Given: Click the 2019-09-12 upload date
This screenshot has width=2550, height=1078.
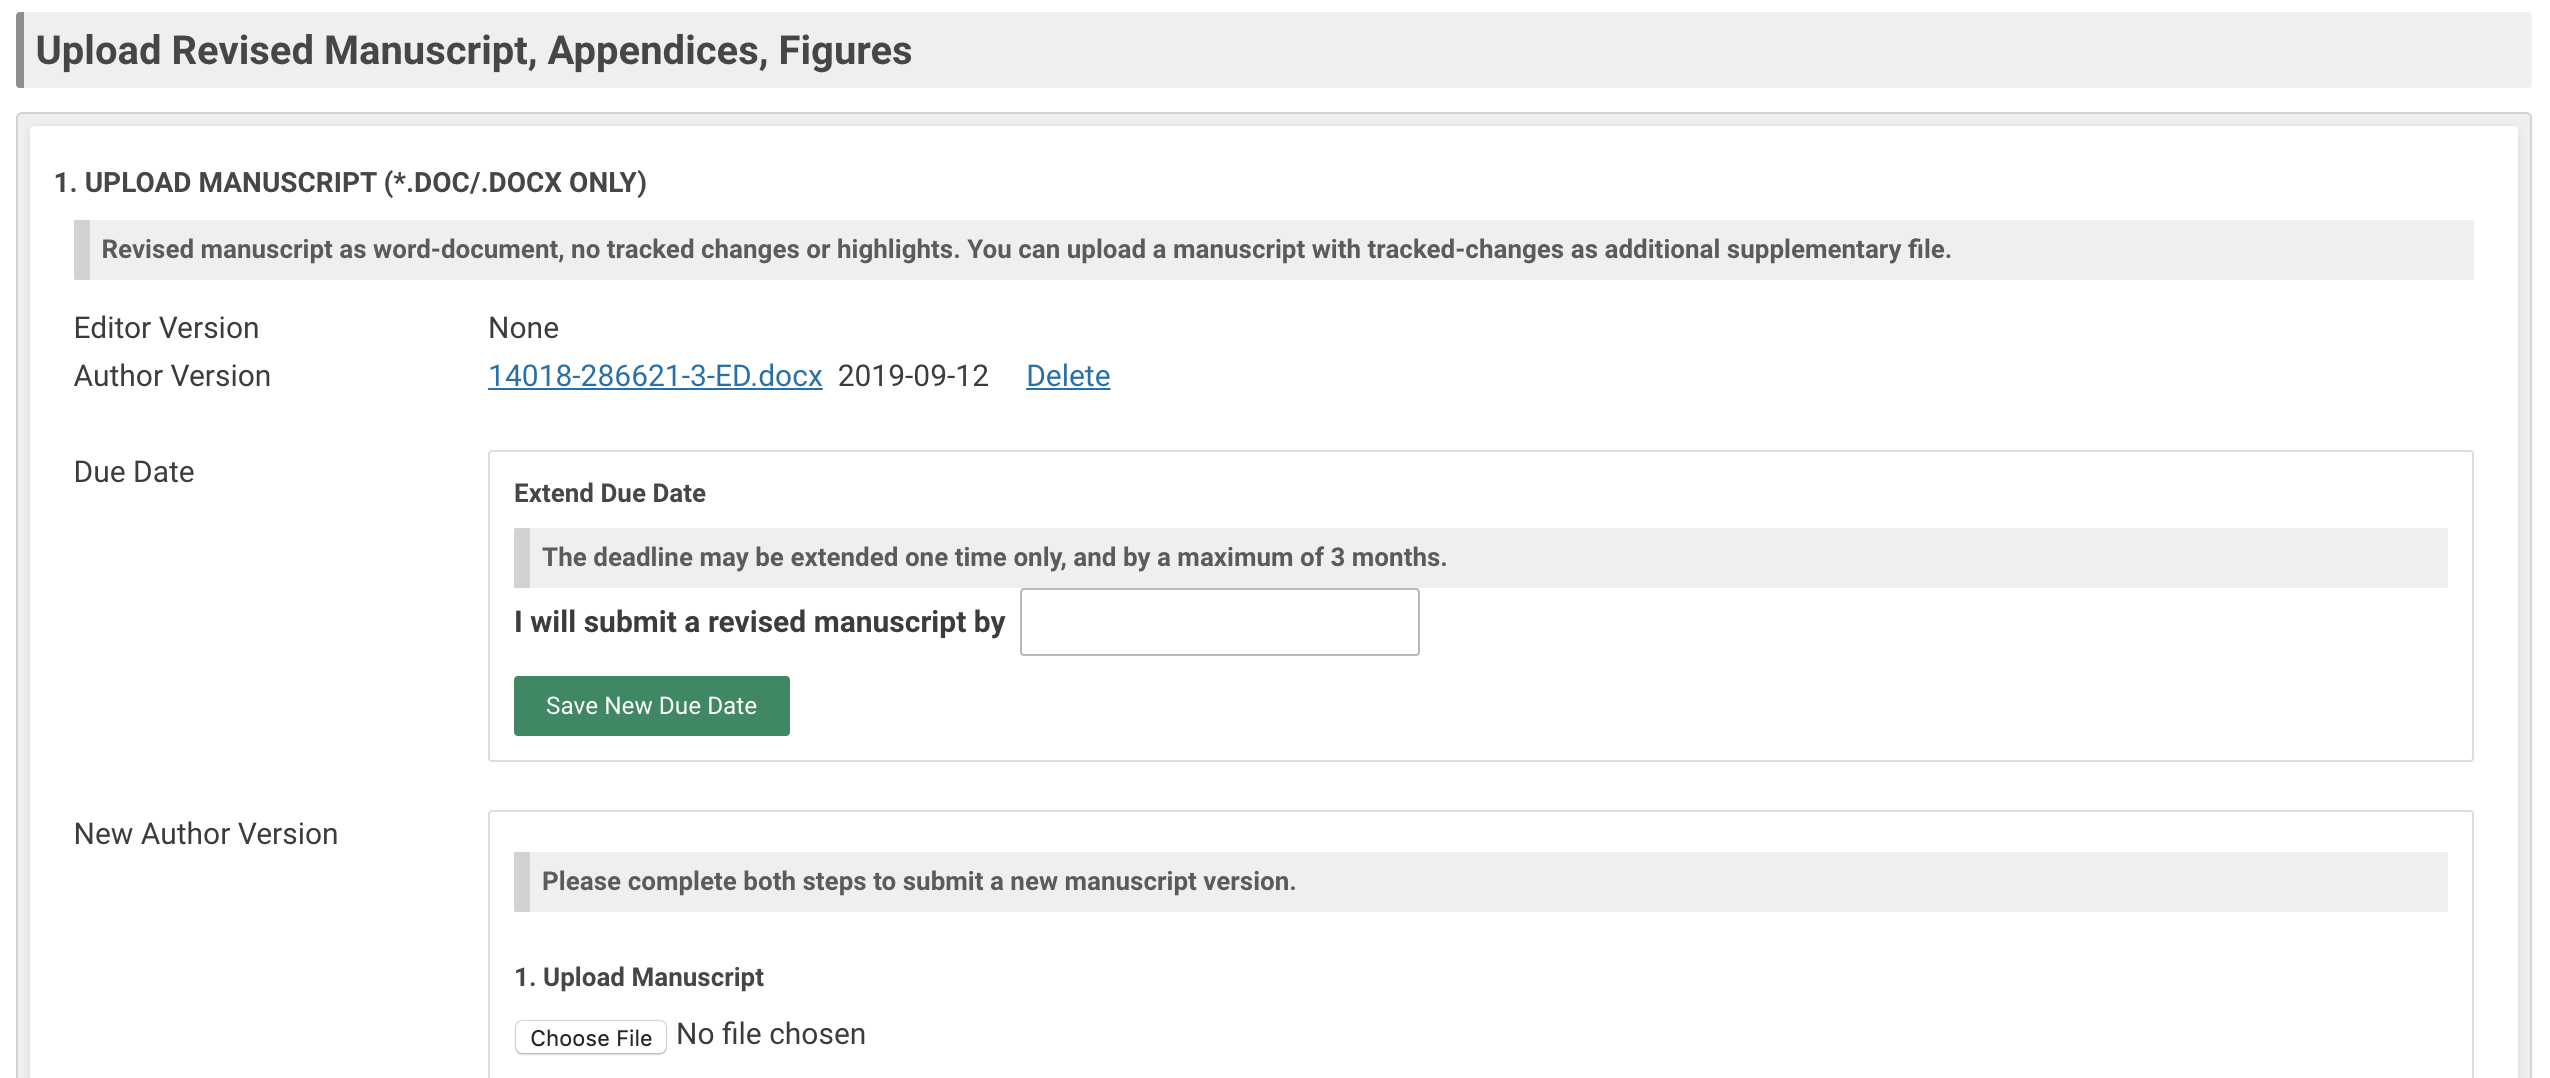Looking at the screenshot, I should [x=912, y=376].
